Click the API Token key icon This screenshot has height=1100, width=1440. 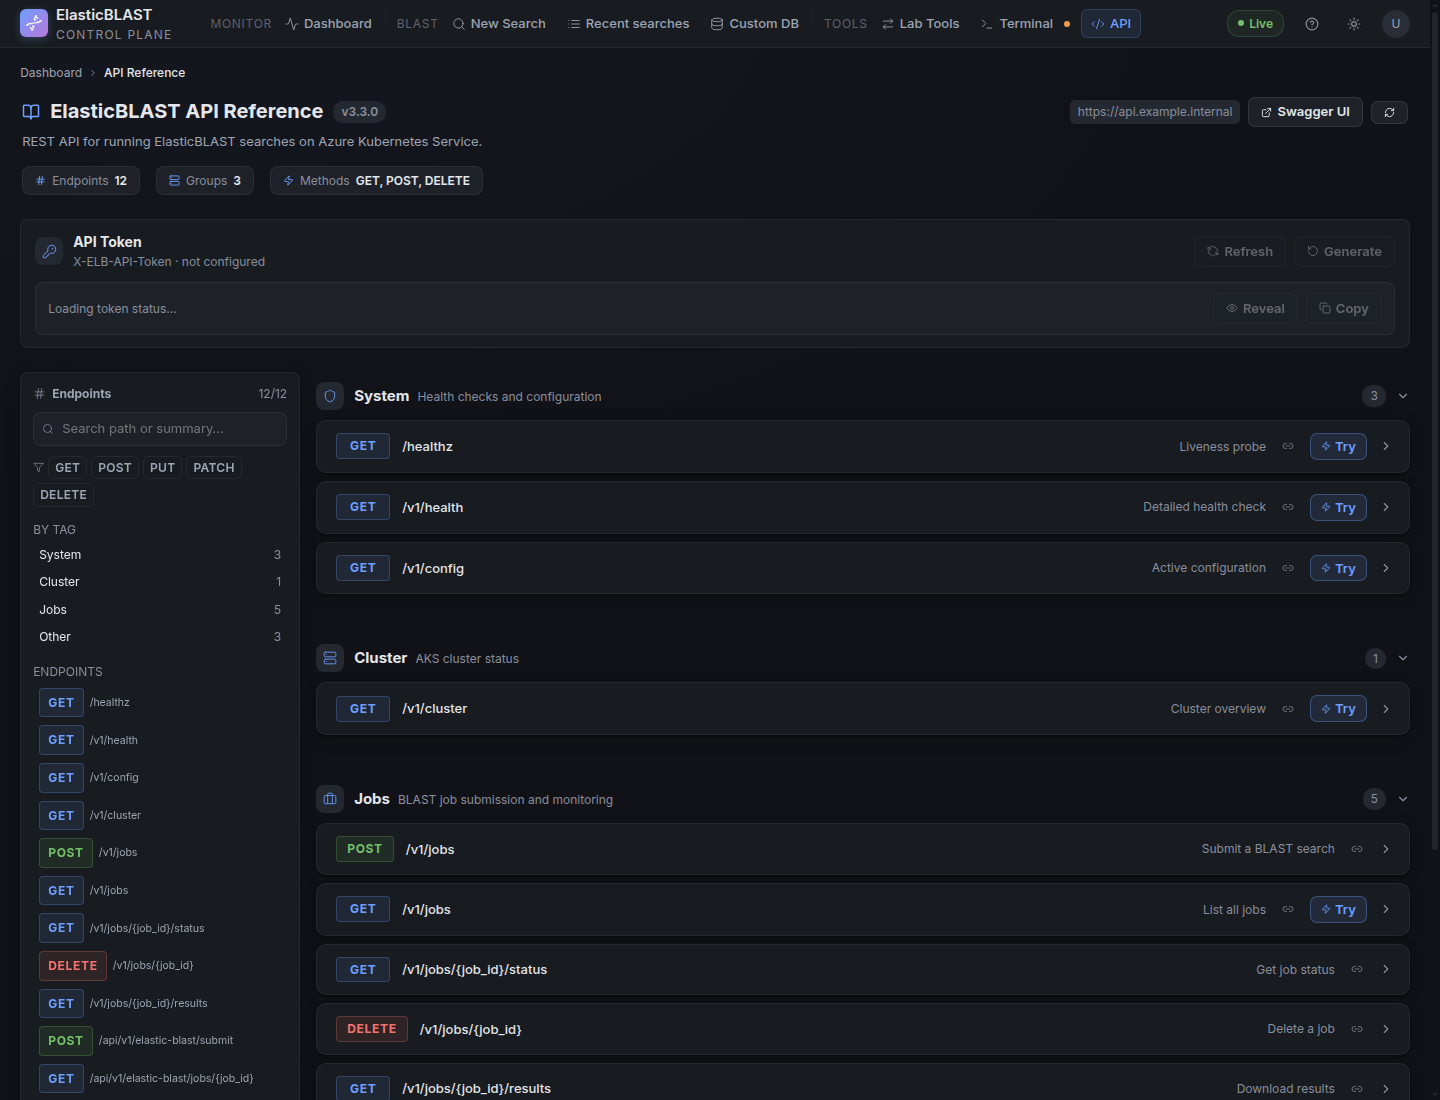[x=49, y=251]
